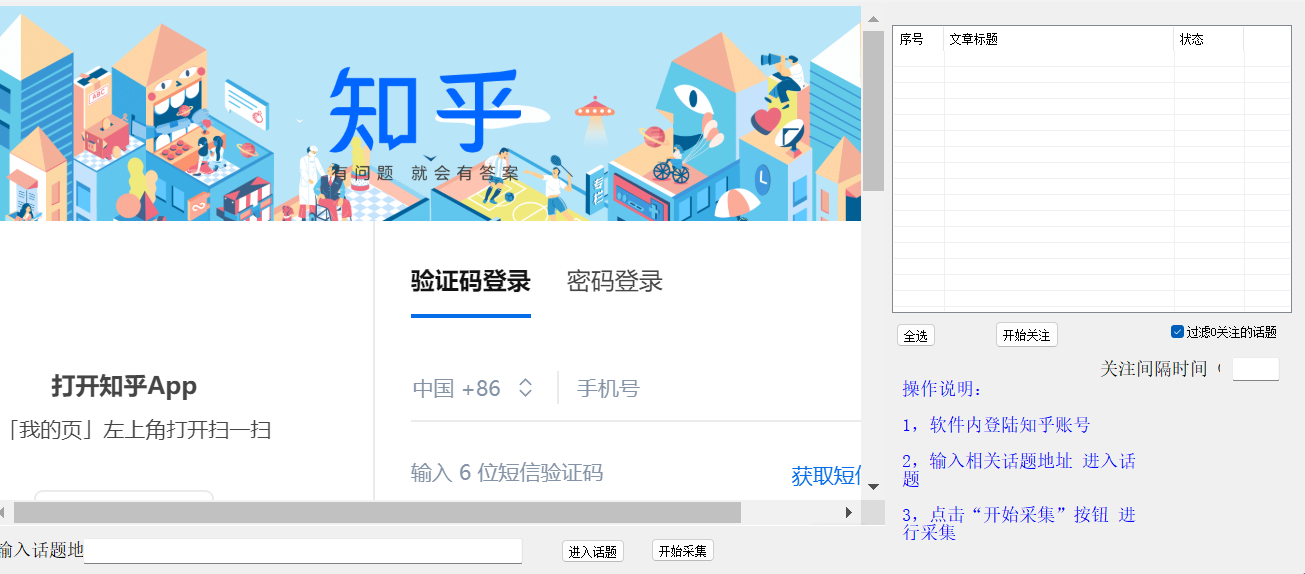Click the vertical scrollbar thumb in browser pane
This screenshot has width=1305, height=574.
pyautogui.click(x=873, y=110)
